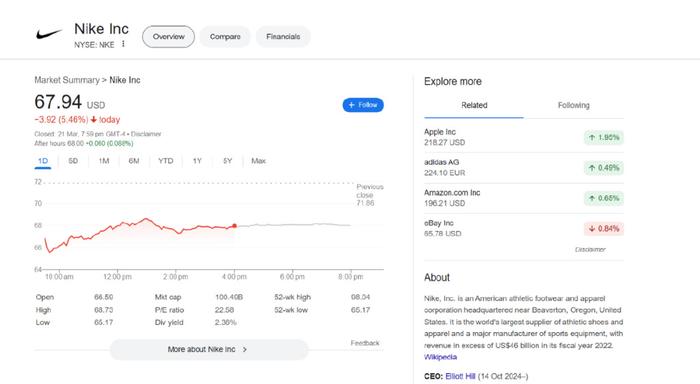Image resolution: width=700 pixels, height=384 pixels.
Task: Select the 1D chart range
Action: 43,161
